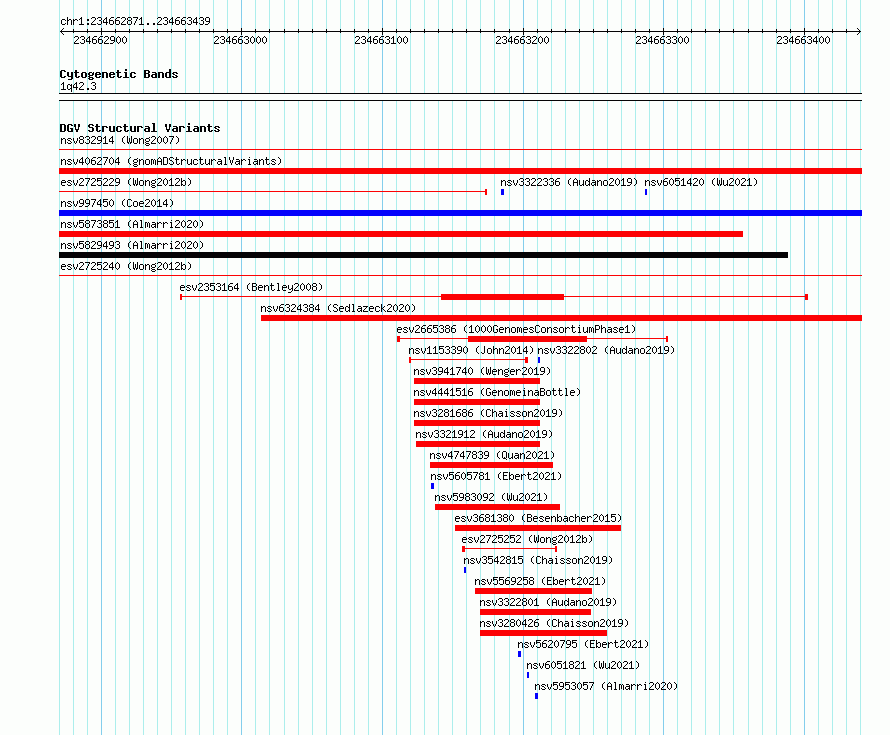The image size is (890, 735).
Task: Select the nsv5620795 (Ebert2021) label
Action: point(583,644)
